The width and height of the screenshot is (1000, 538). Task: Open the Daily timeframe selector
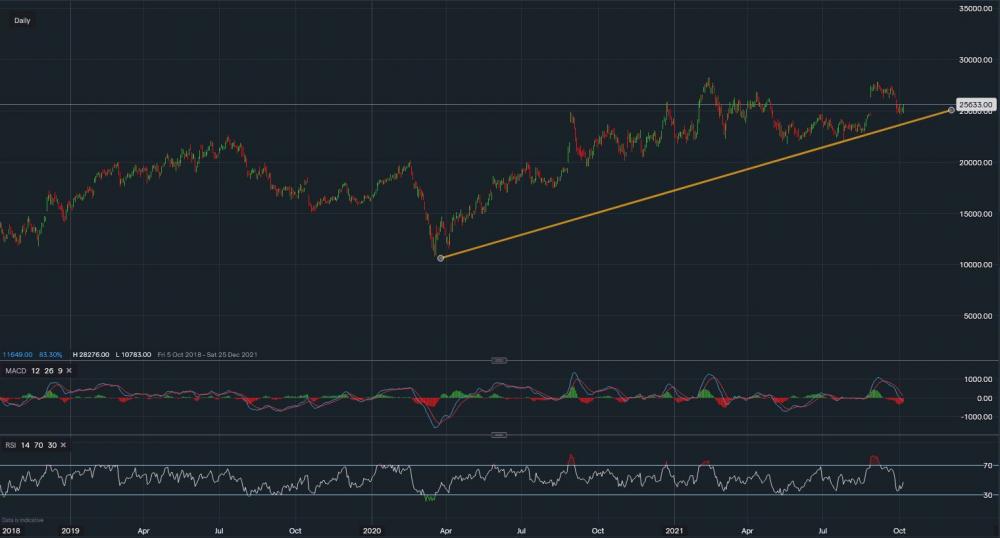22,20
